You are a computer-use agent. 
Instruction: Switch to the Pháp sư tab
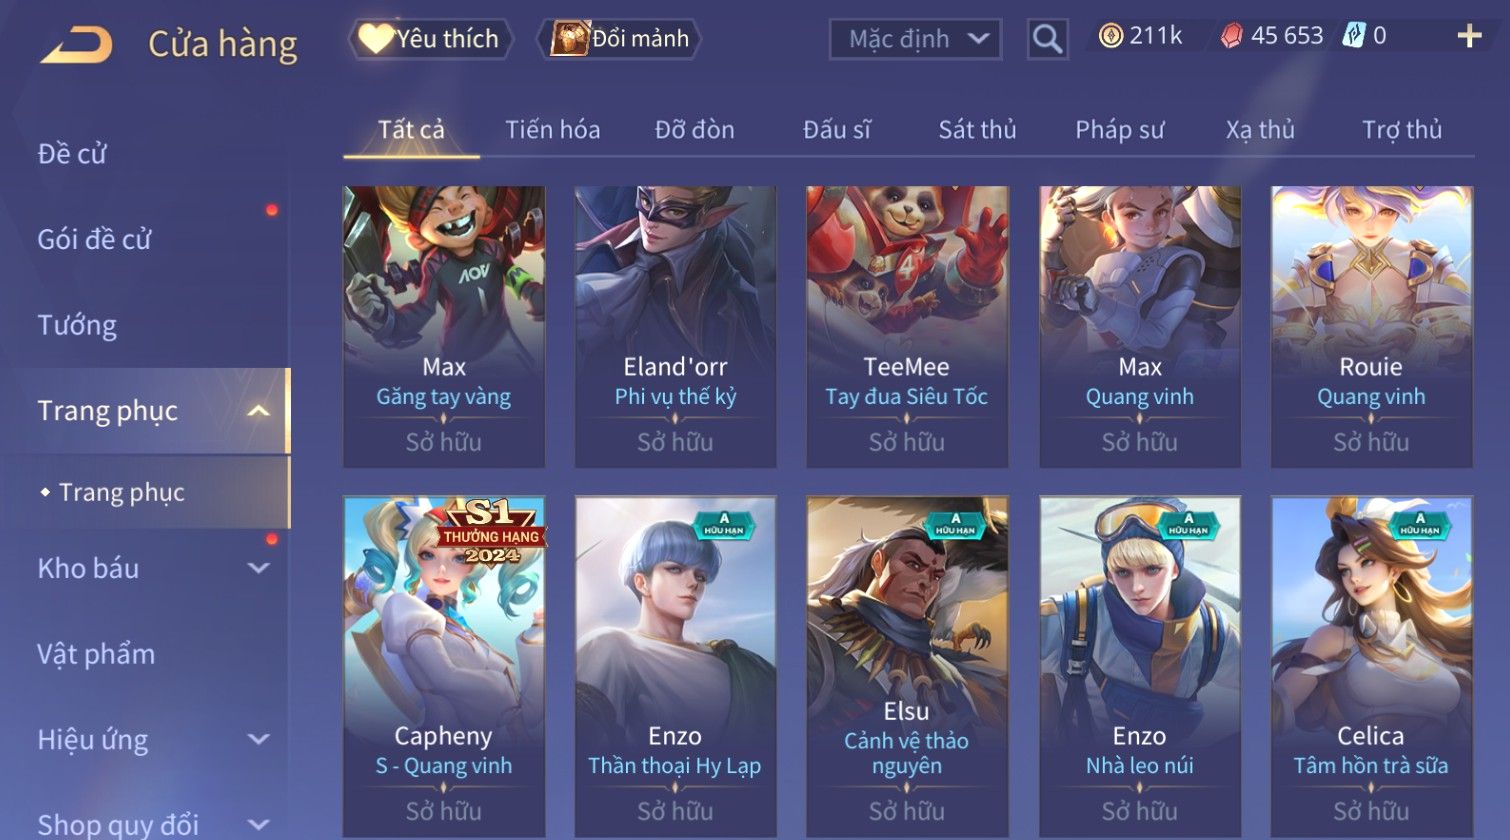(x=1119, y=130)
